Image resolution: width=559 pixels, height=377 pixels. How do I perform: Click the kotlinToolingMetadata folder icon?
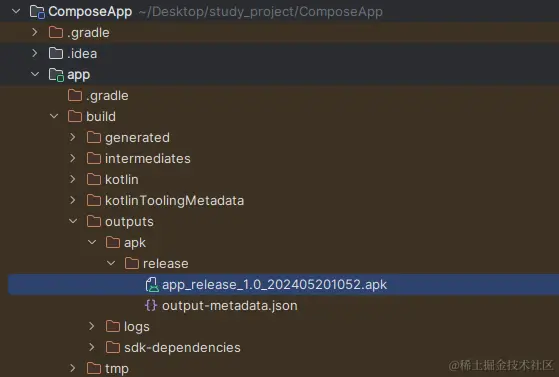click(x=94, y=200)
